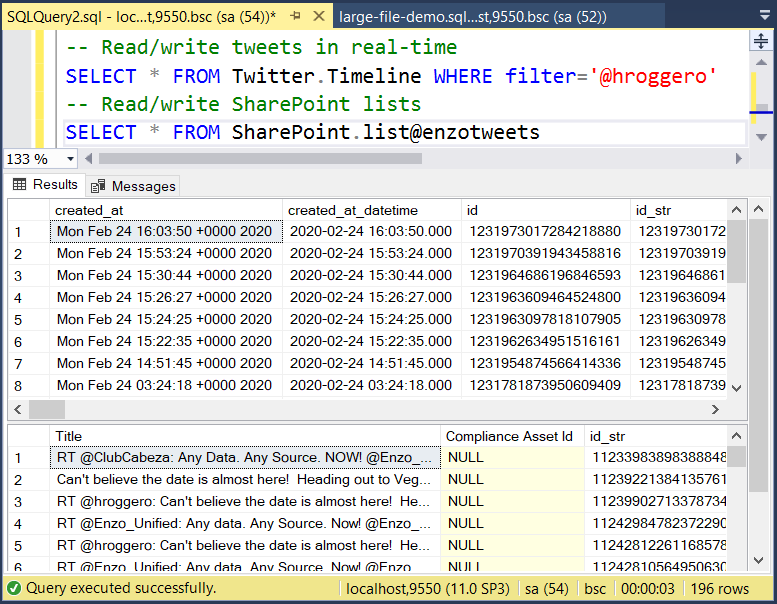This screenshot has width=777, height=604.
Task: Select cell 2020-02-24 03:24:18.000
Action: tap(372, 385)
